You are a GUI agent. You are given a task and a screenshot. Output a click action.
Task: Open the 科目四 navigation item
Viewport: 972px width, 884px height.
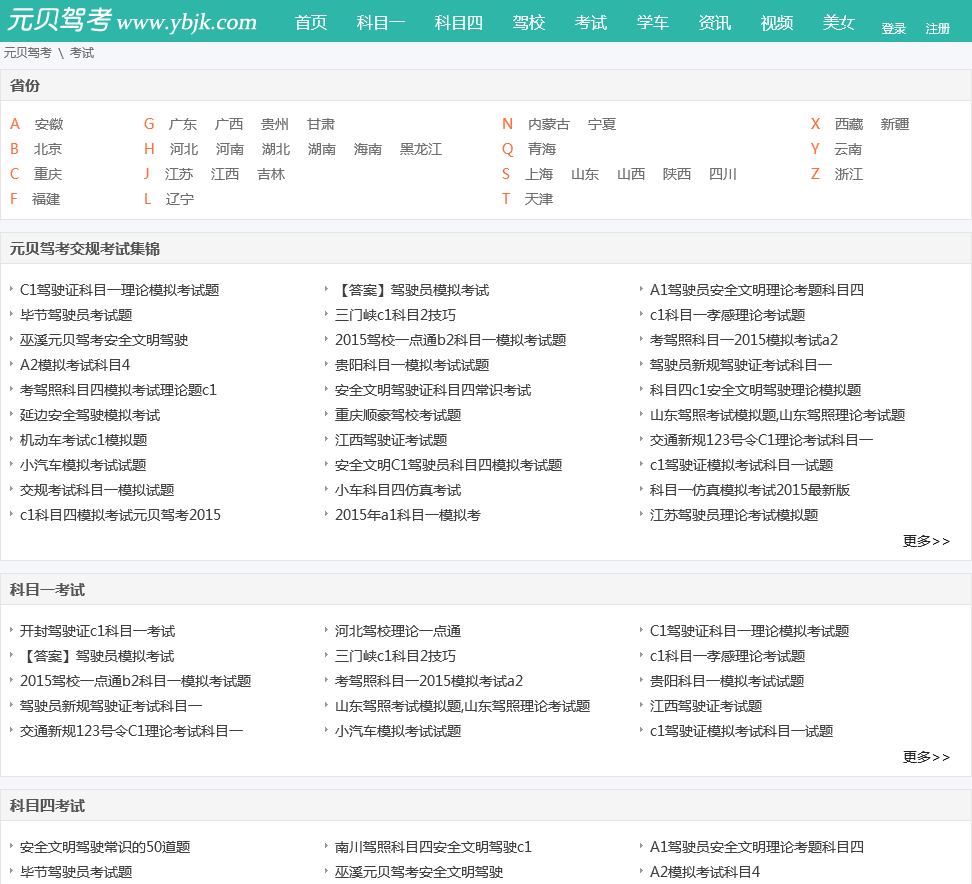pos(459,23)
